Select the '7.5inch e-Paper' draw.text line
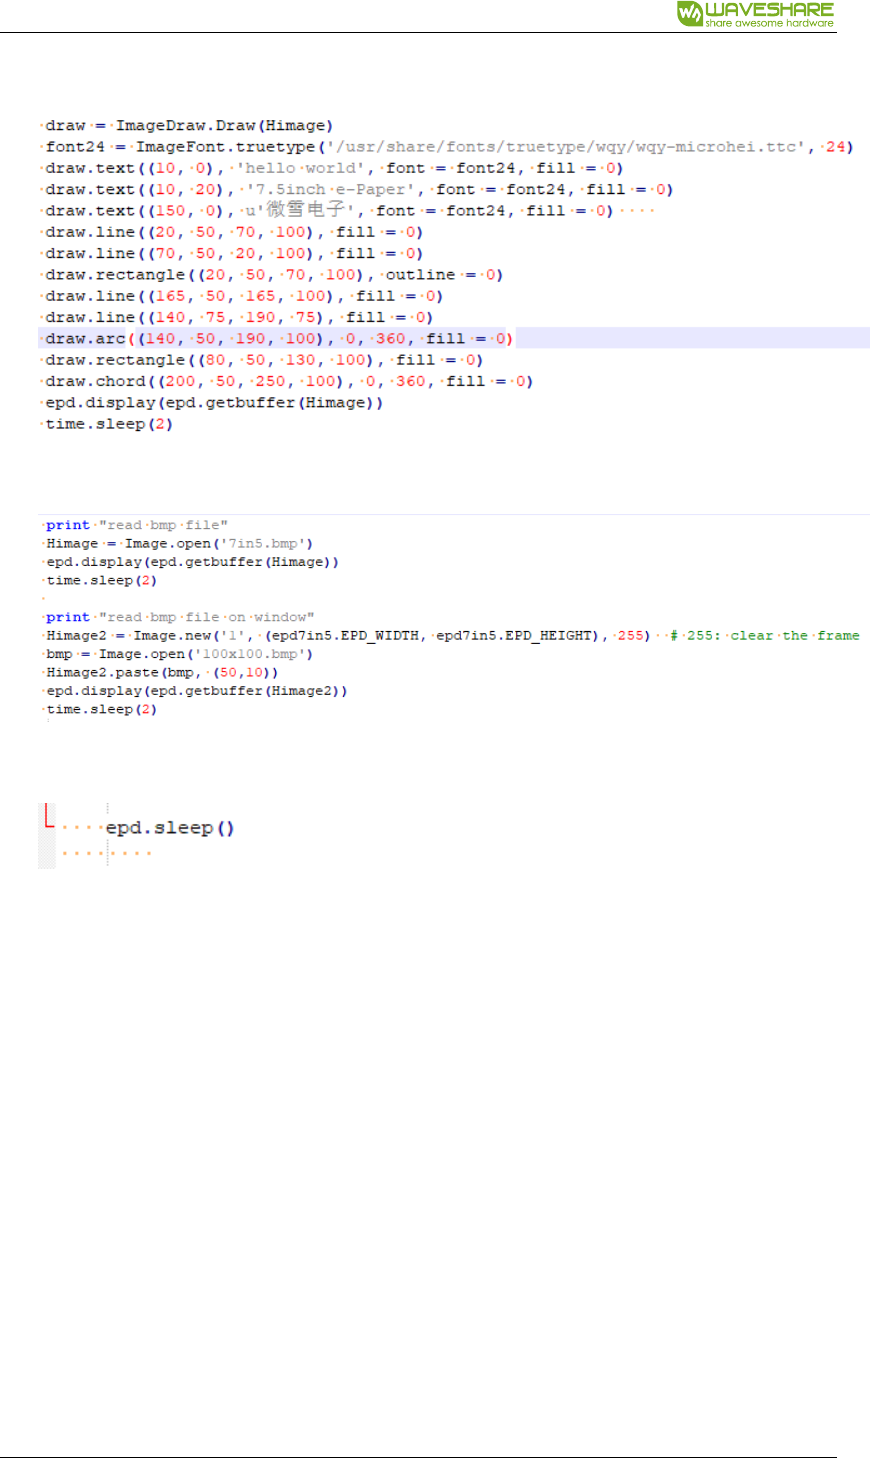Image resolution: width=870 pixels, height=1458 pixels. (359, 189)
